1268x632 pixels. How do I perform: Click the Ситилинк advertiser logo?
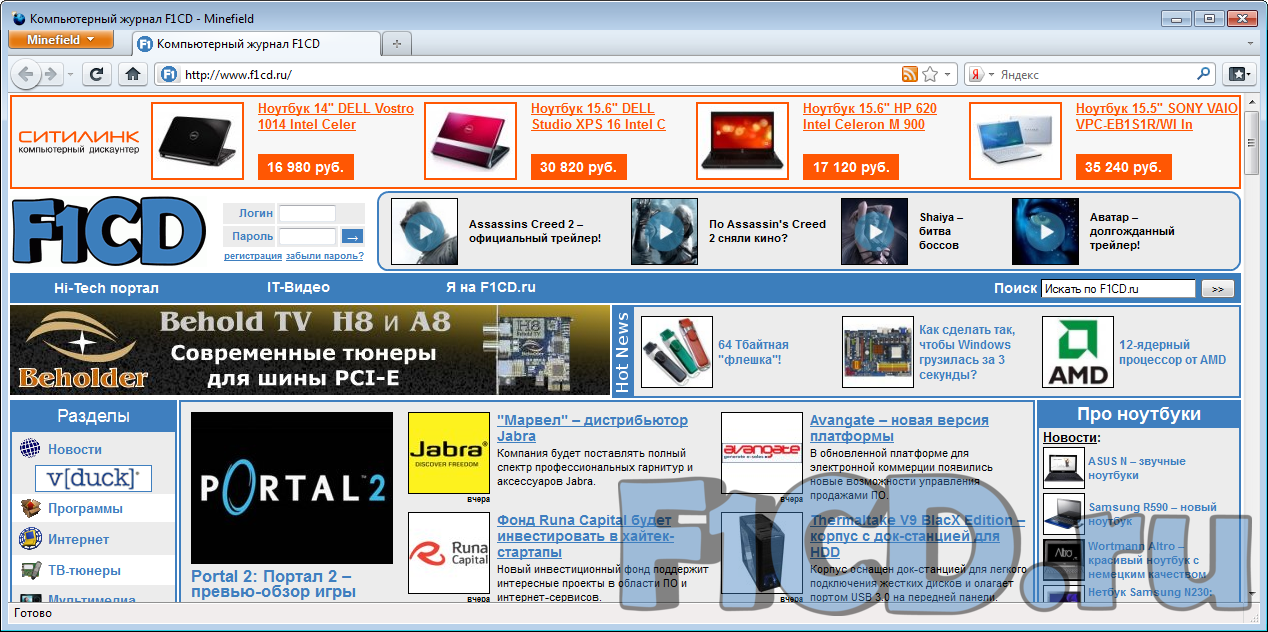point(79,141)
